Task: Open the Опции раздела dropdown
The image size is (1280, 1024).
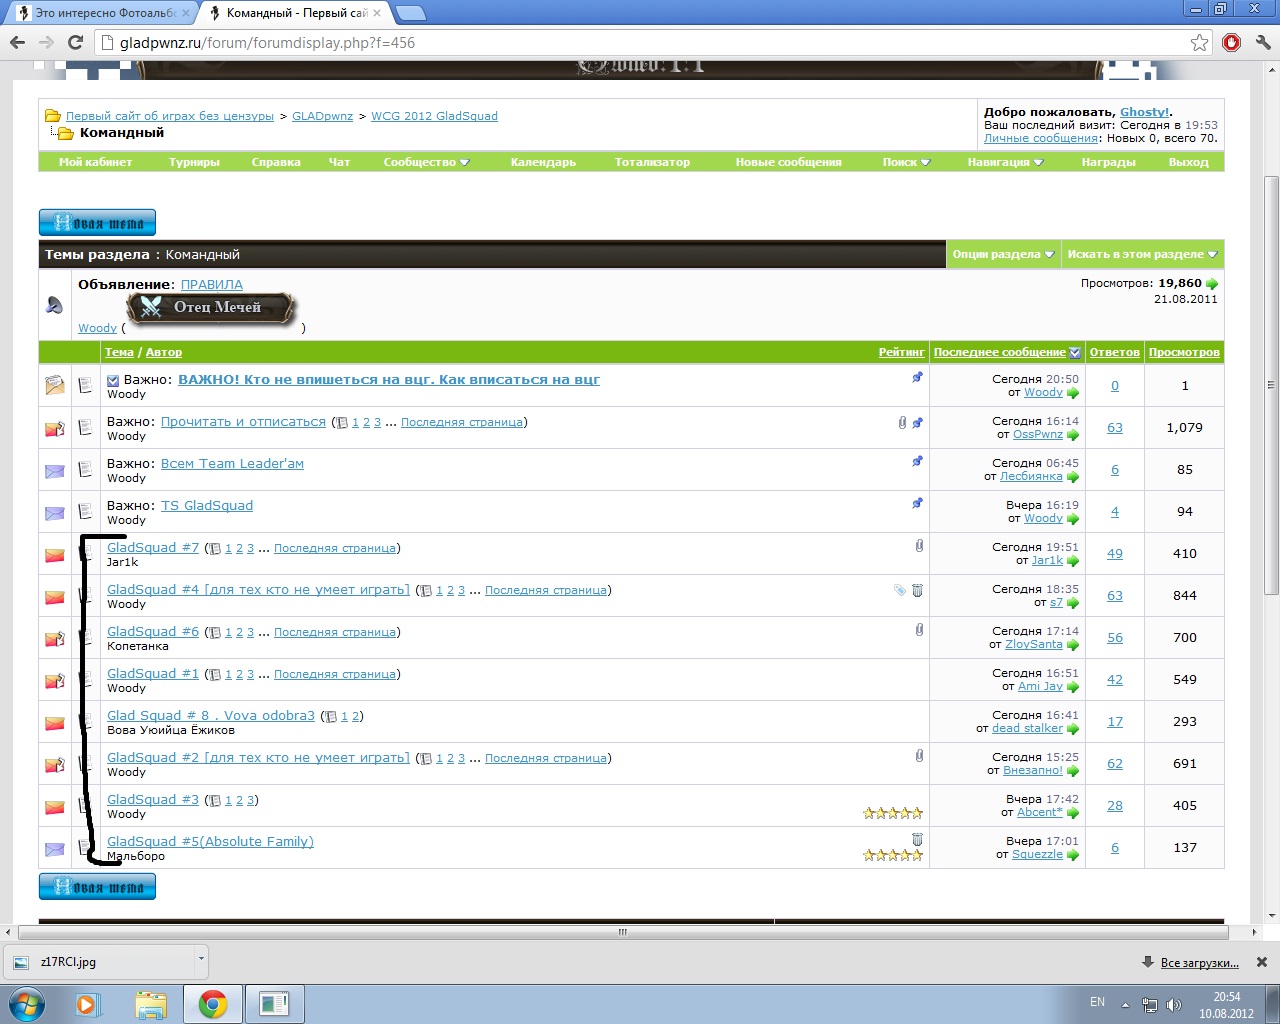Action: (1003, 254)
